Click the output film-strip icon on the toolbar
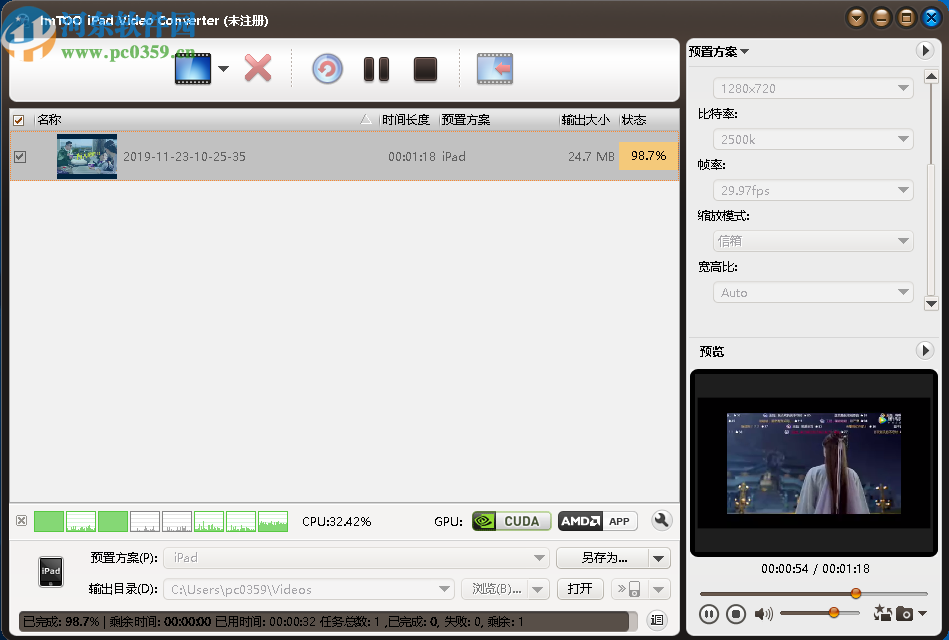 point(493,68)
